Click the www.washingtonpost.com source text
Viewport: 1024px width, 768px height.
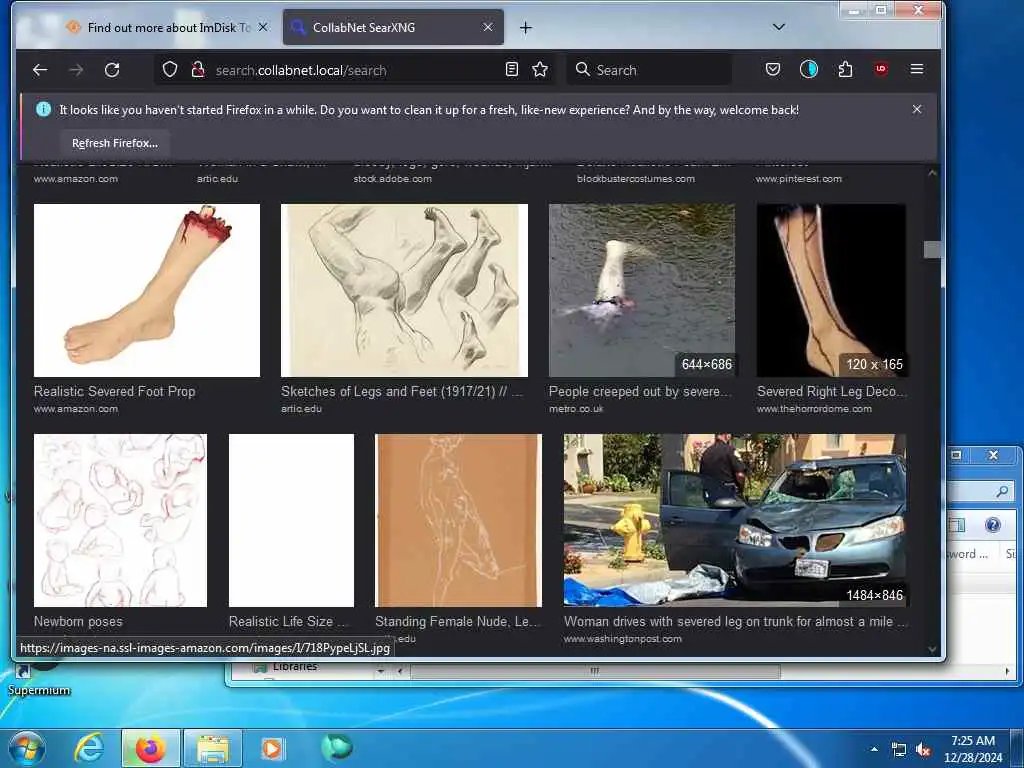point(623,639)
